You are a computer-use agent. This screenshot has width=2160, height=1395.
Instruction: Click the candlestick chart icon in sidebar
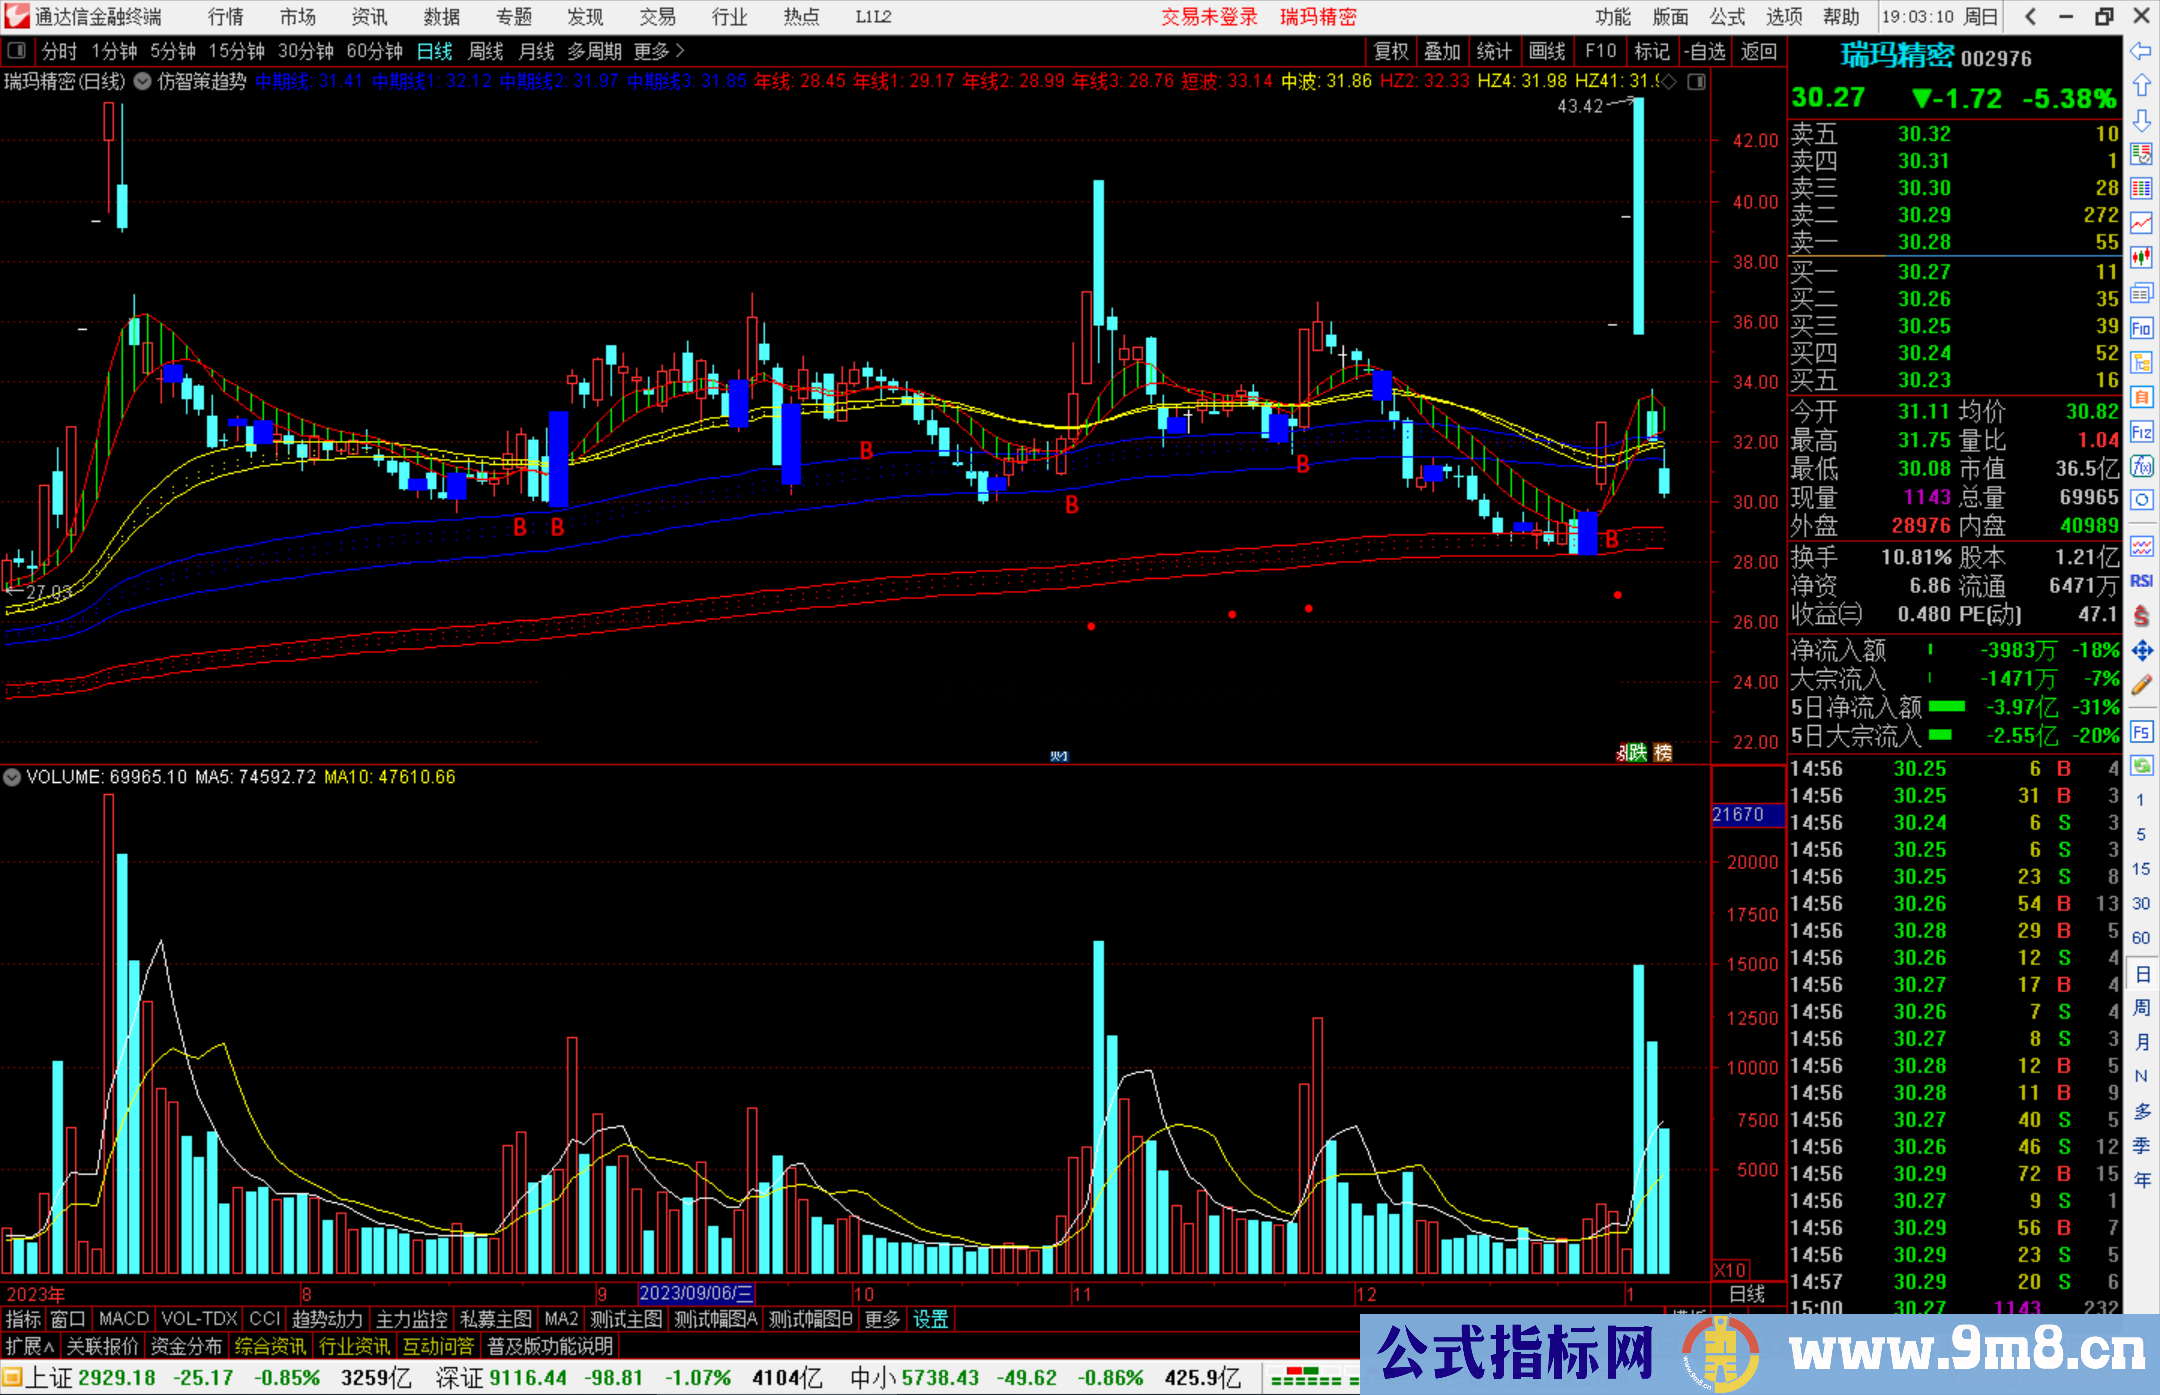click(x=2141, y=257)
